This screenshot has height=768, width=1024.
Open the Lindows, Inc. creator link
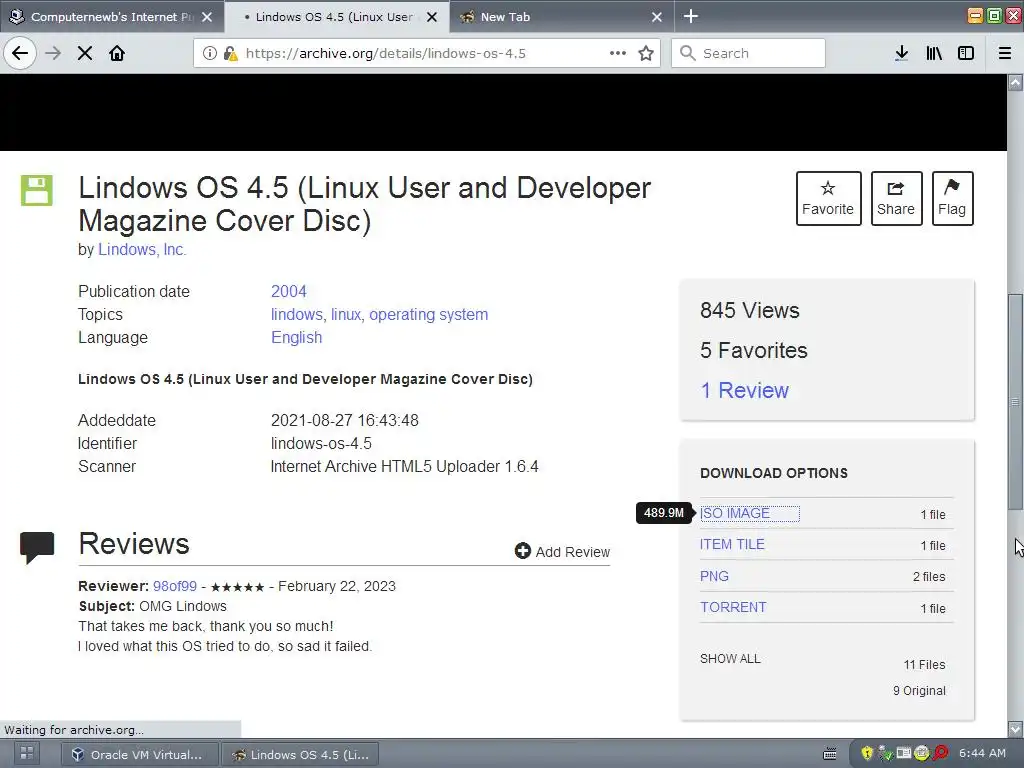142,249
